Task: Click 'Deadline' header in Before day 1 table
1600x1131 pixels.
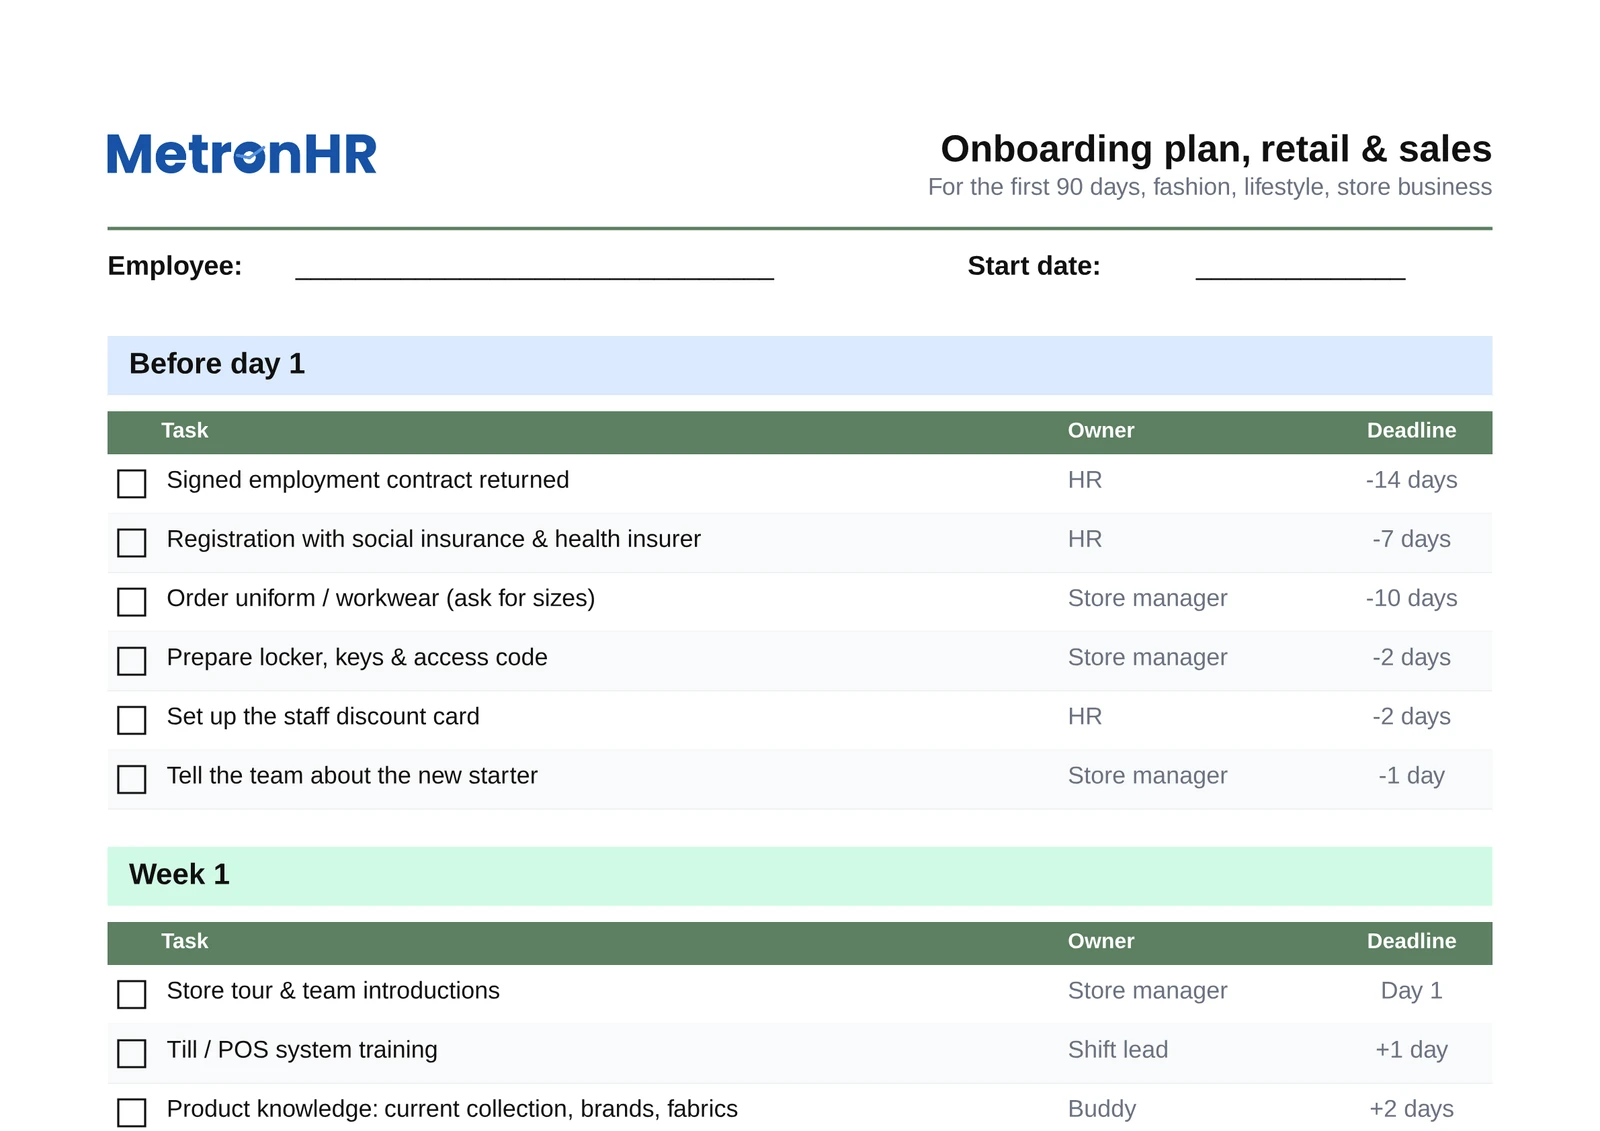Action: click(1411, 431)
